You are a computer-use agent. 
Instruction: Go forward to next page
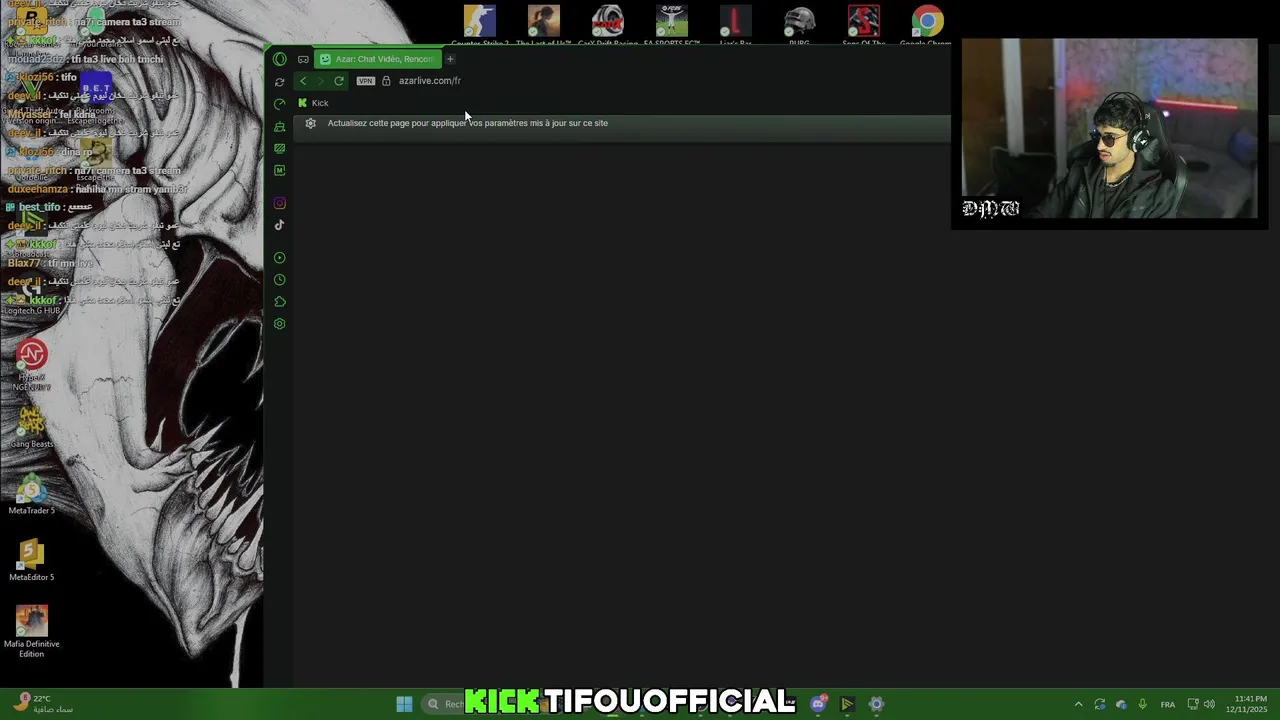(x=321, y=81)
